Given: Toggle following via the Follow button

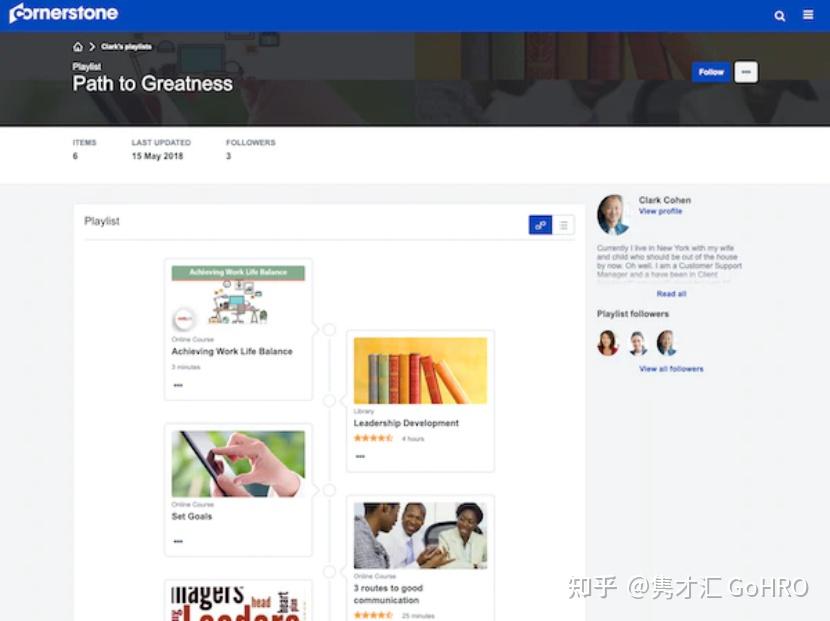Looking at the screenshot, I should [x=710, y=72].
